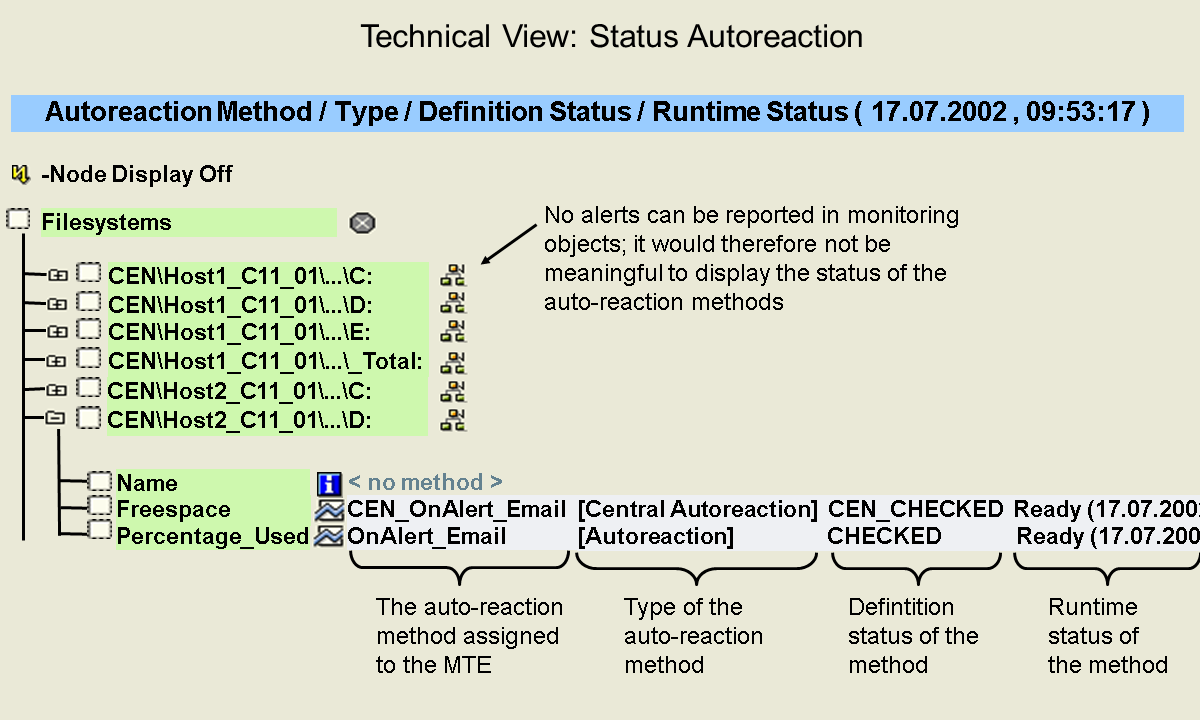This screenshot has height=720, width=1200.
Task: Click the blue info icon beside Name
Action: [x=329, y=484]
